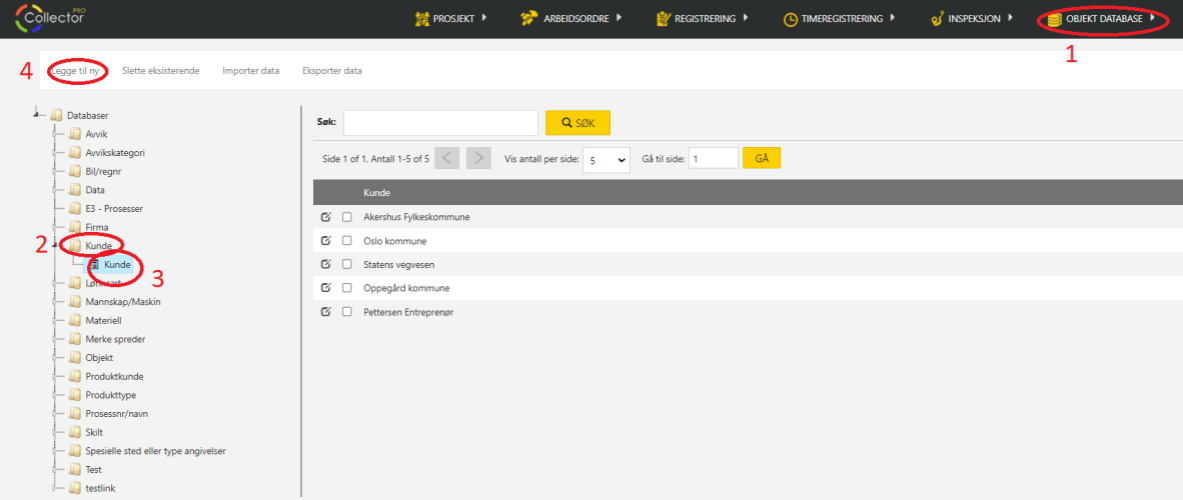Click the Prosjekt menu icon
This screenshot has width=1183, height=500.
pyautogui.click(x=422, y=19)
